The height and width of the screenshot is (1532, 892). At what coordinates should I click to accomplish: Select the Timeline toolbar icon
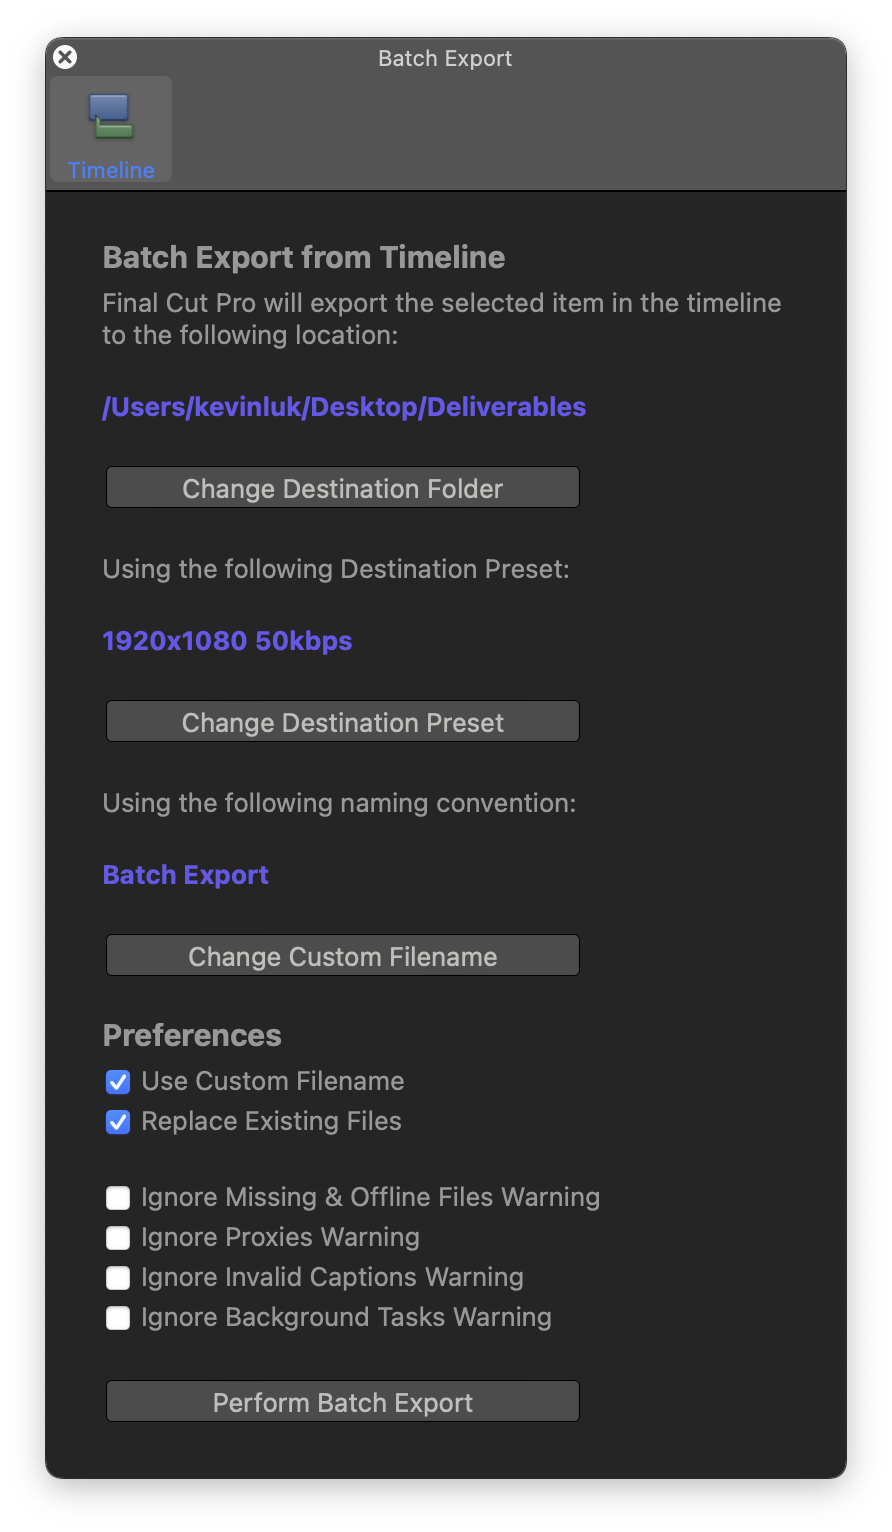pyautogui.click(x=110, y=117)
